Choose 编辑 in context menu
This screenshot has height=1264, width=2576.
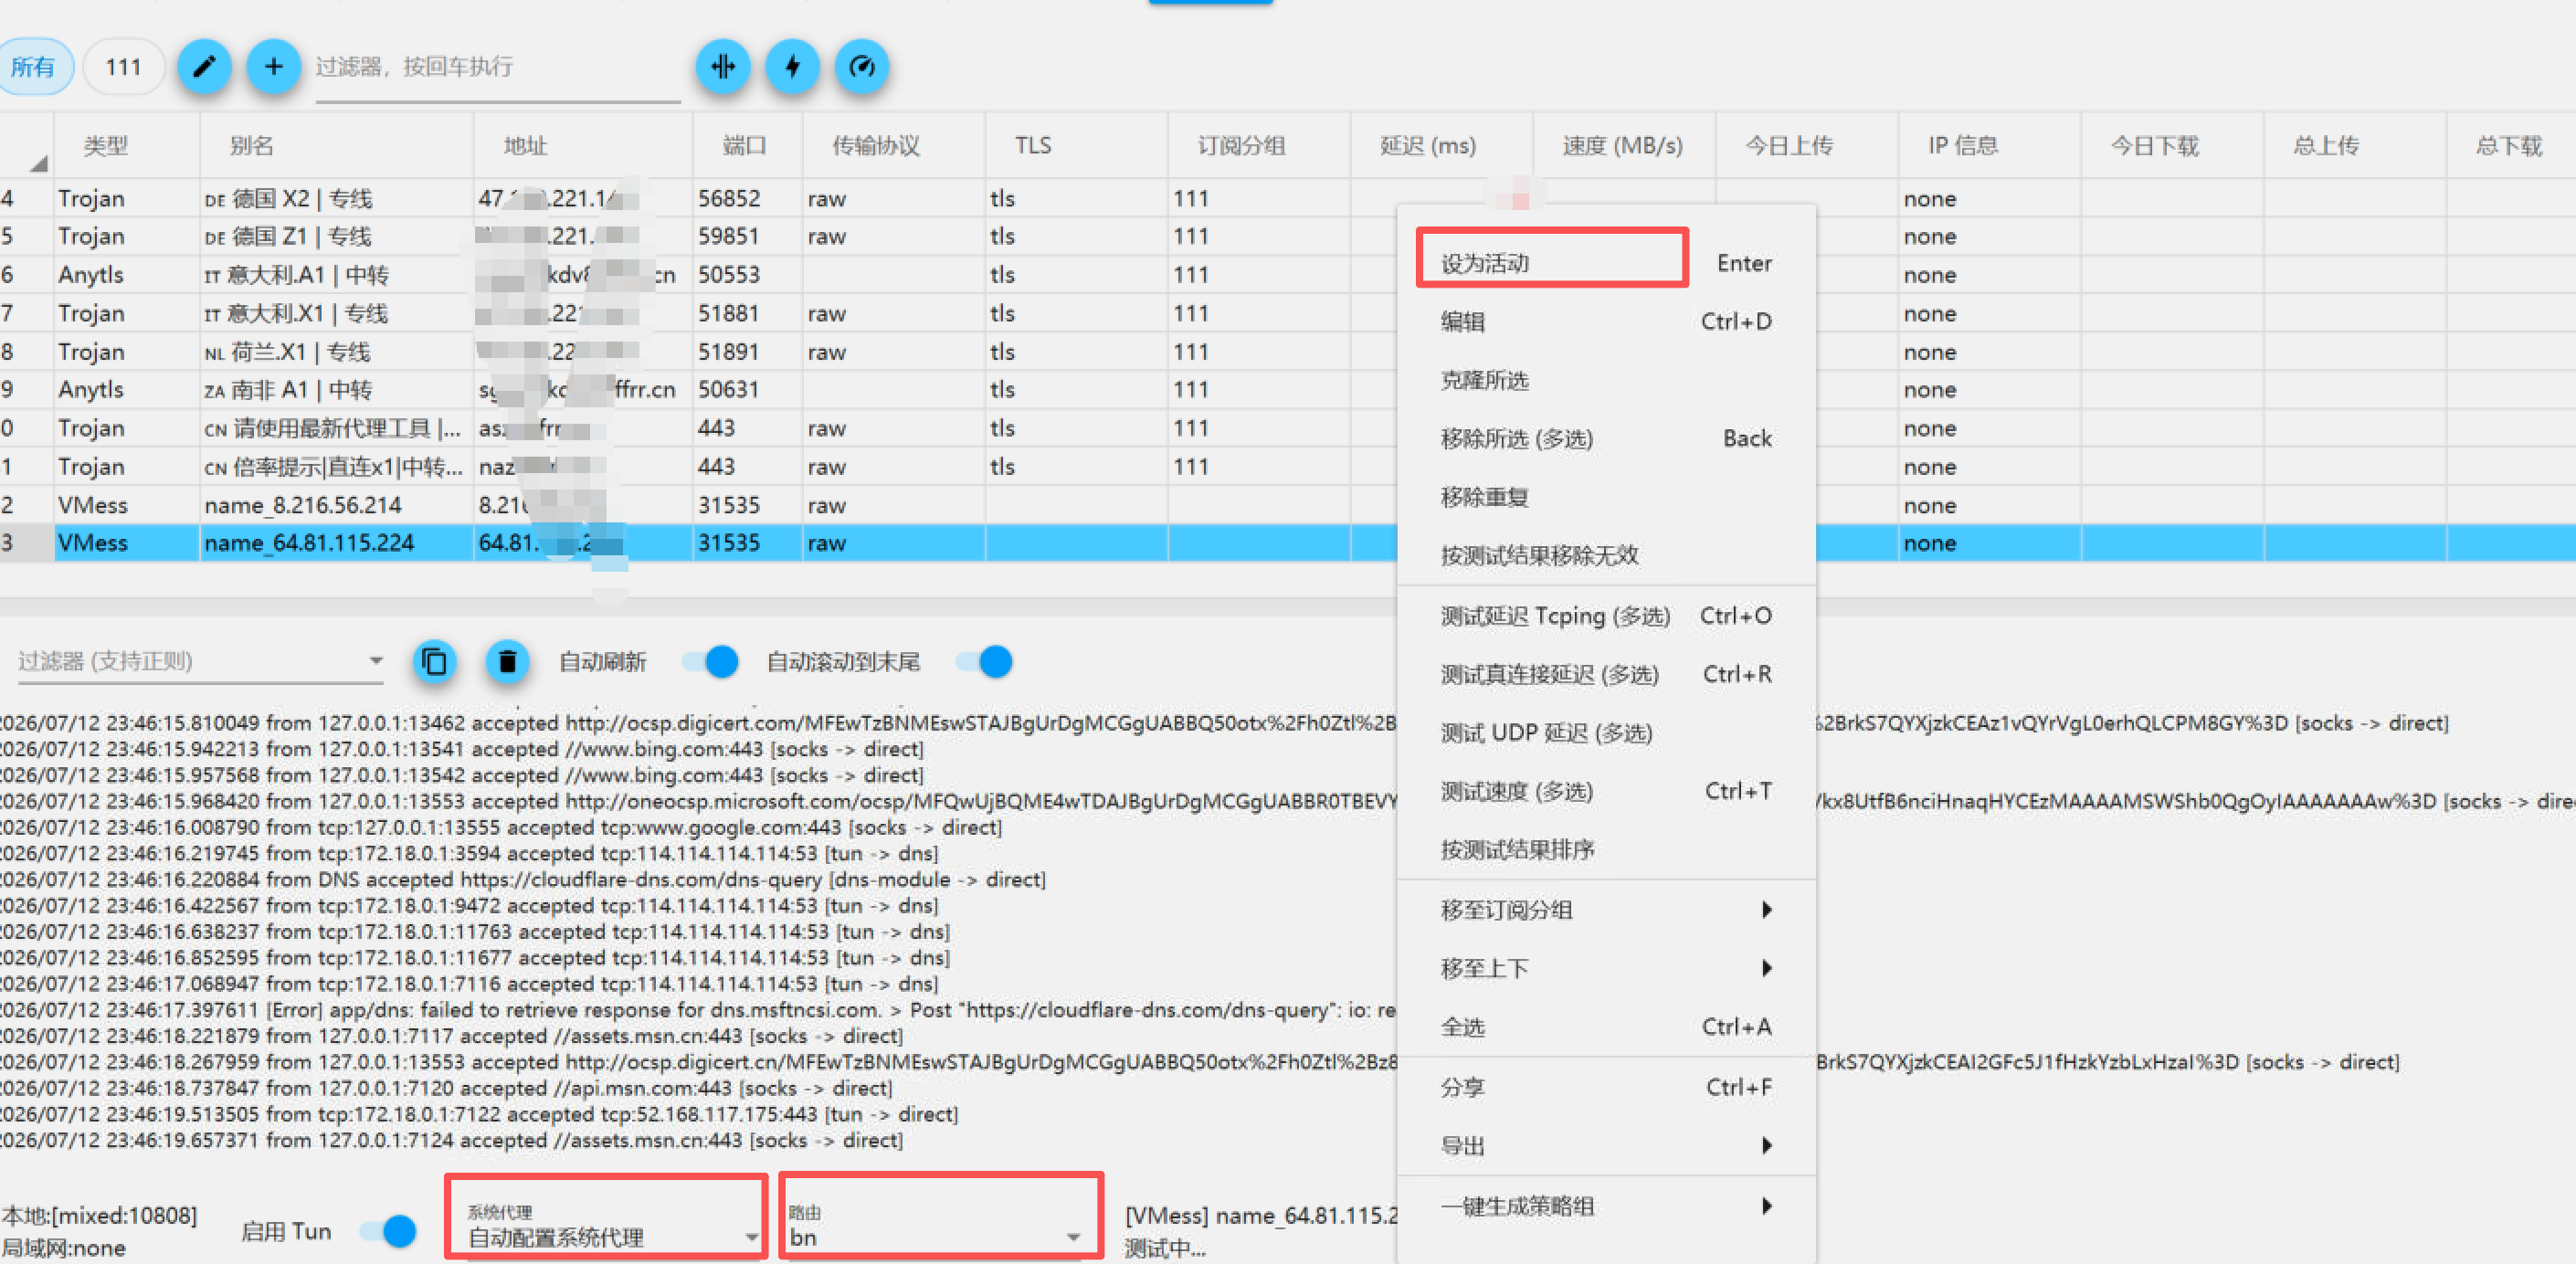click(1606, 321)
